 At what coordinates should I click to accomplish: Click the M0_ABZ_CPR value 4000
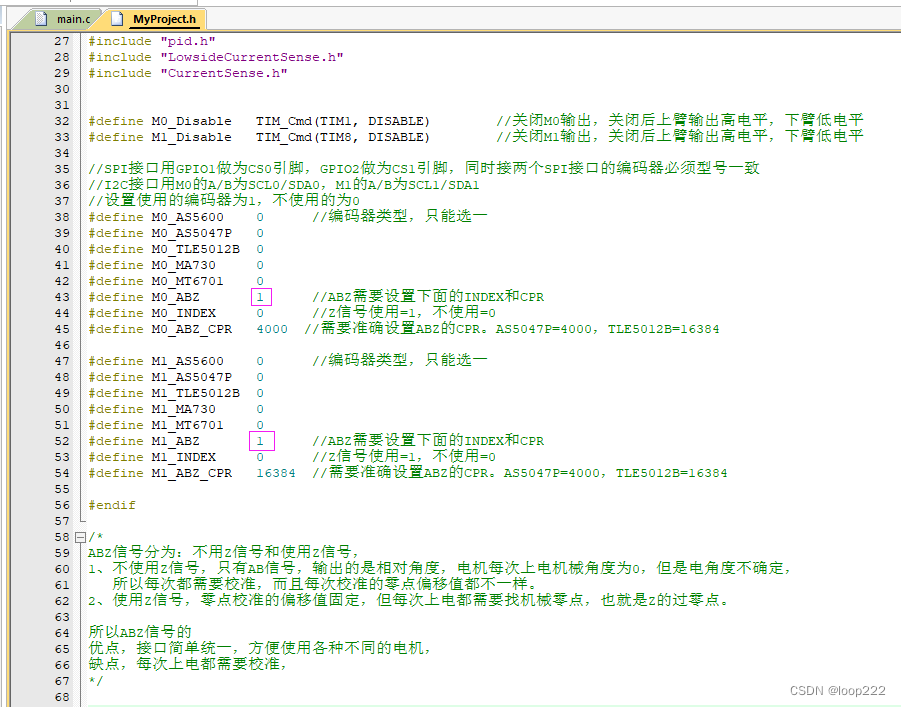coord(272,329)
